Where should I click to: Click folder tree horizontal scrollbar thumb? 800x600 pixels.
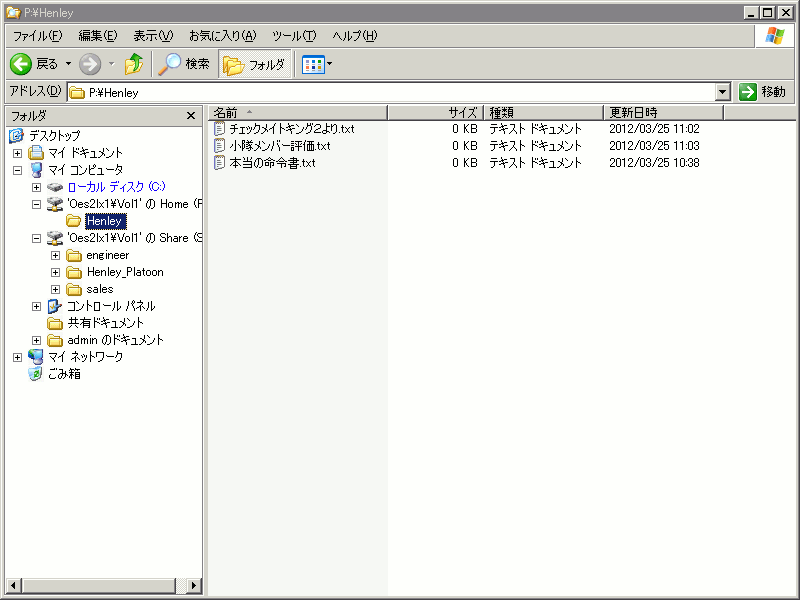[x=98, y=586]
